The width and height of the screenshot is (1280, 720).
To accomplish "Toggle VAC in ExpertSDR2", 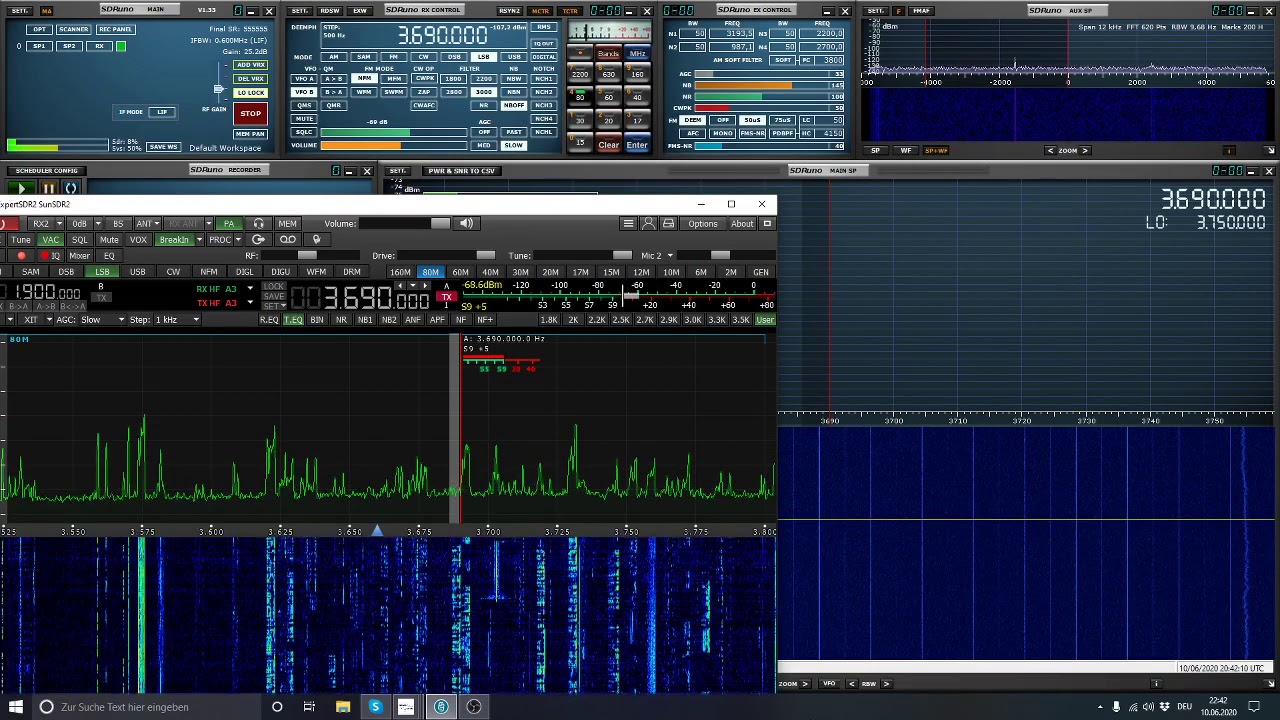I will click(x=50, y=240).
